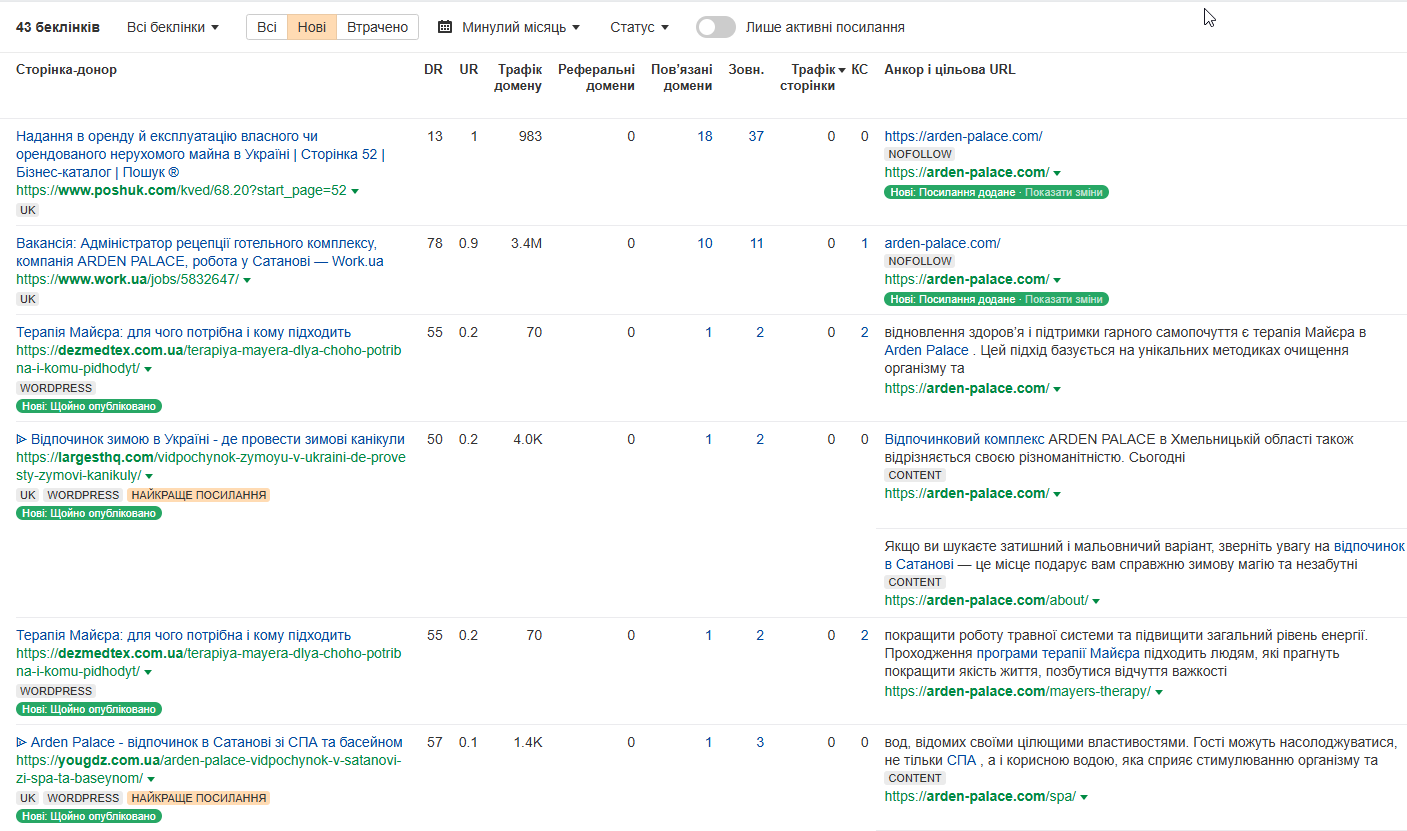This screenshot has width=1407, height=831.
Task: Select the Всі tab
Action: tap(267, 27)
